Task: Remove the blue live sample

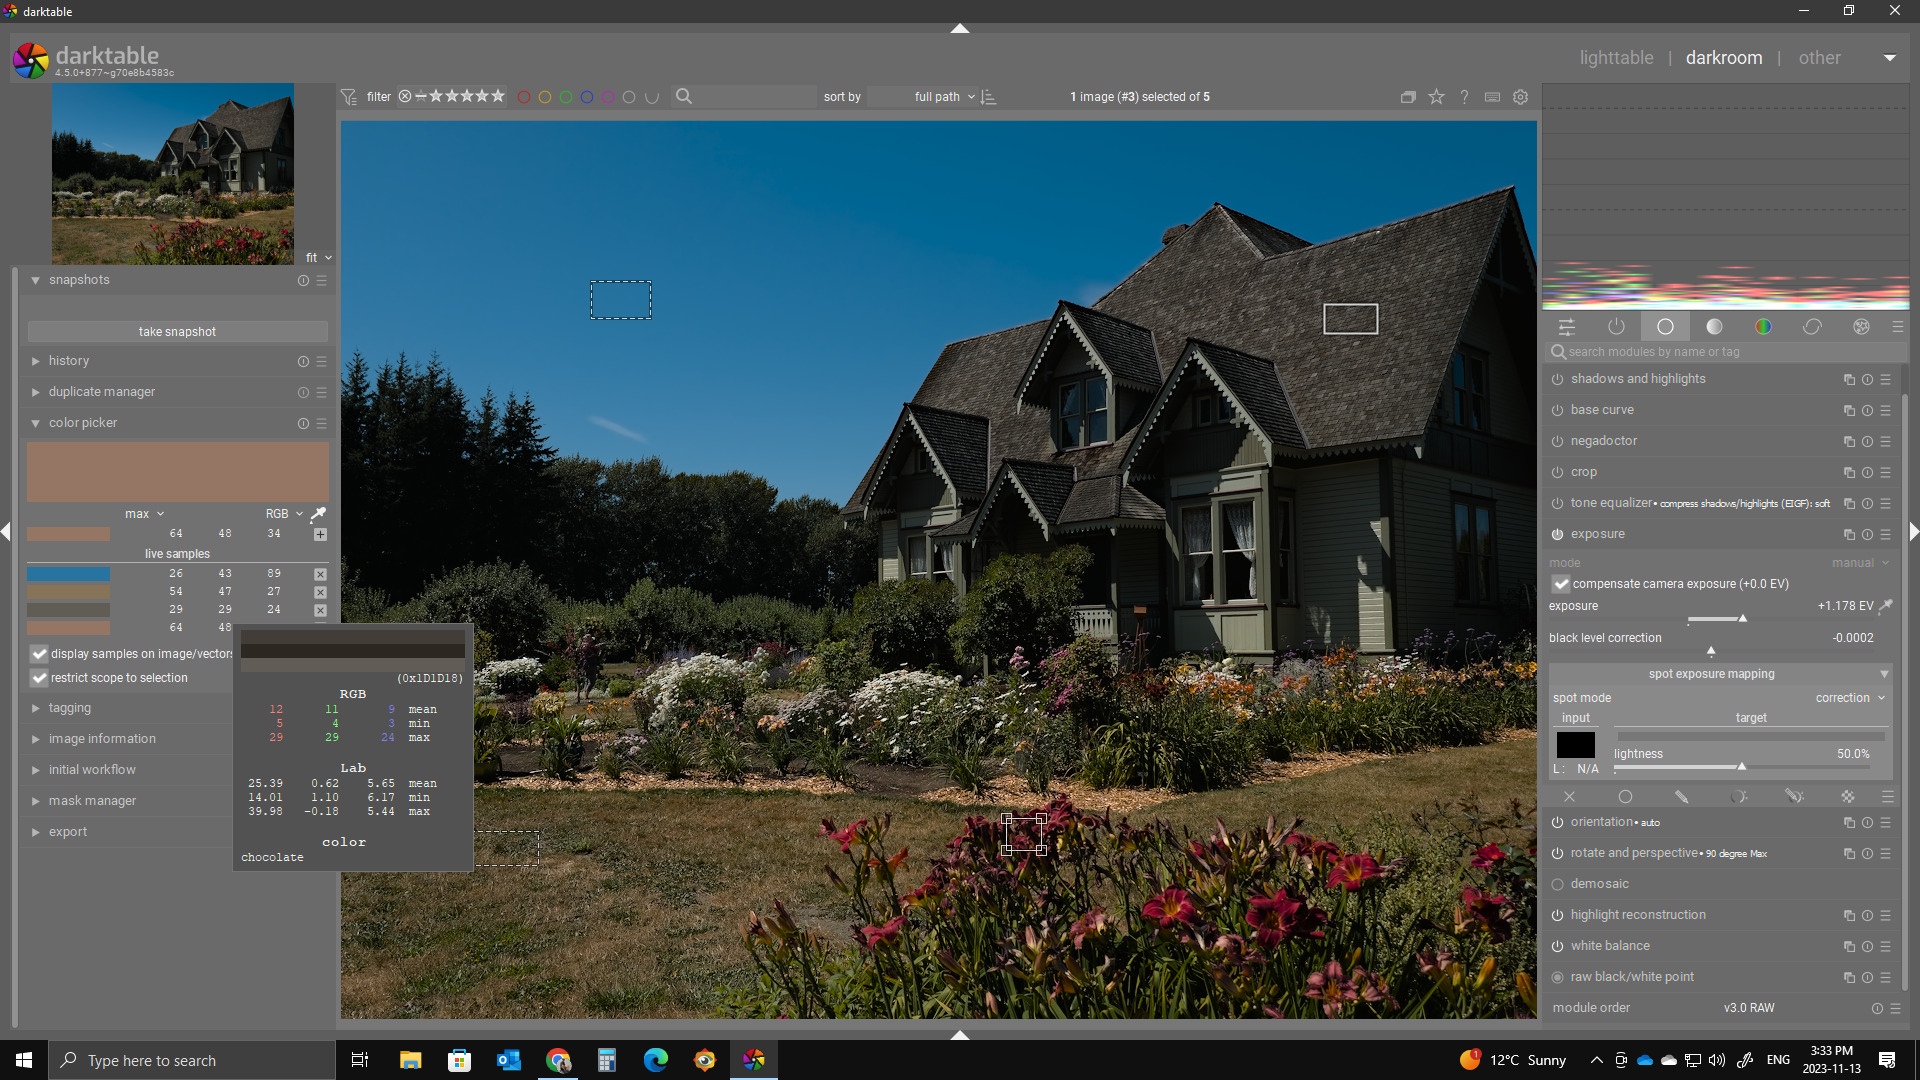Action: (x=320, y=574)
